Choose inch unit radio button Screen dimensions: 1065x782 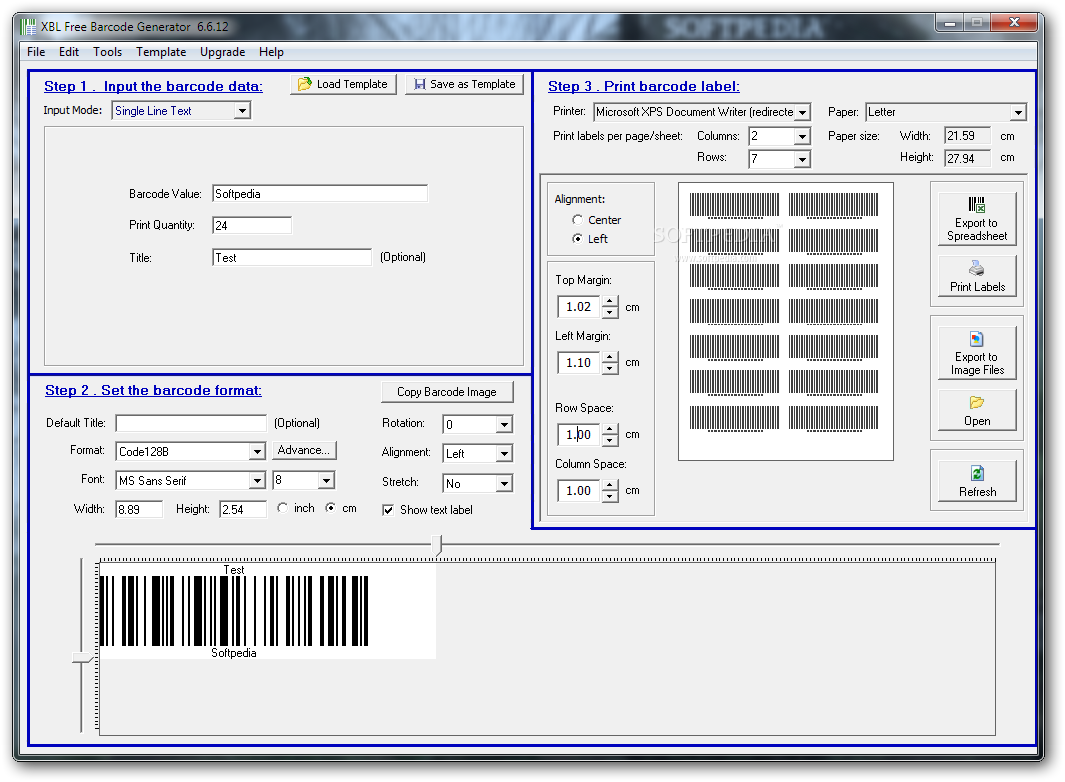283,508
